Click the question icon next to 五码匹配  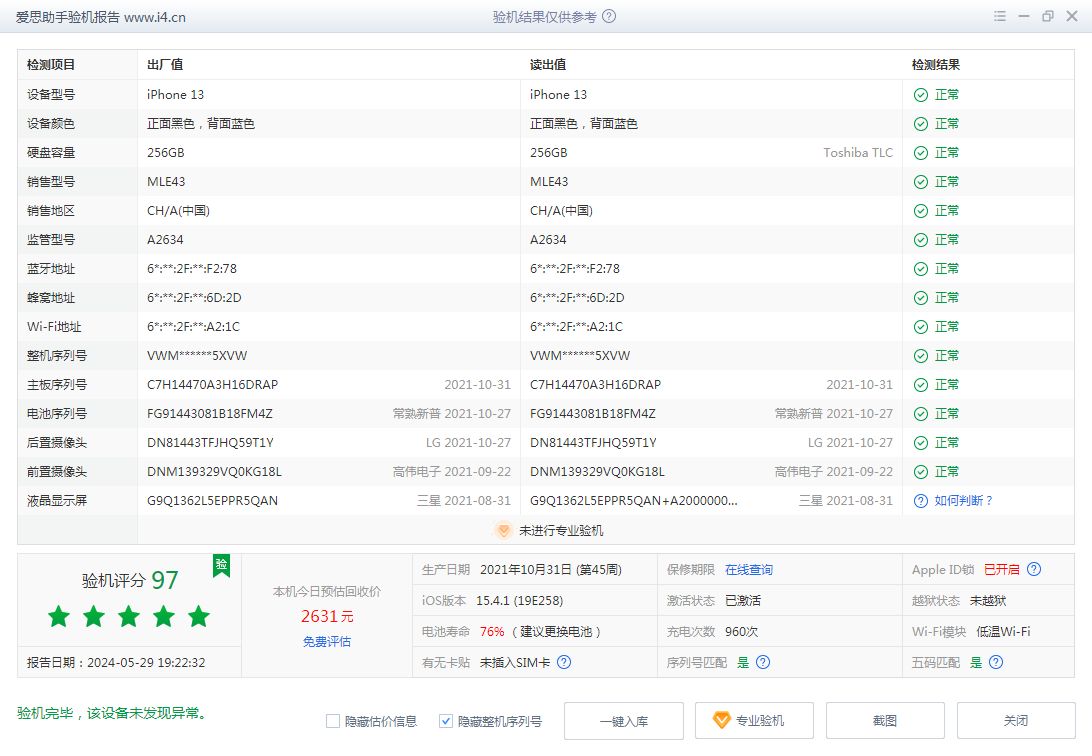pyautogui.click(x=996, y=662)
